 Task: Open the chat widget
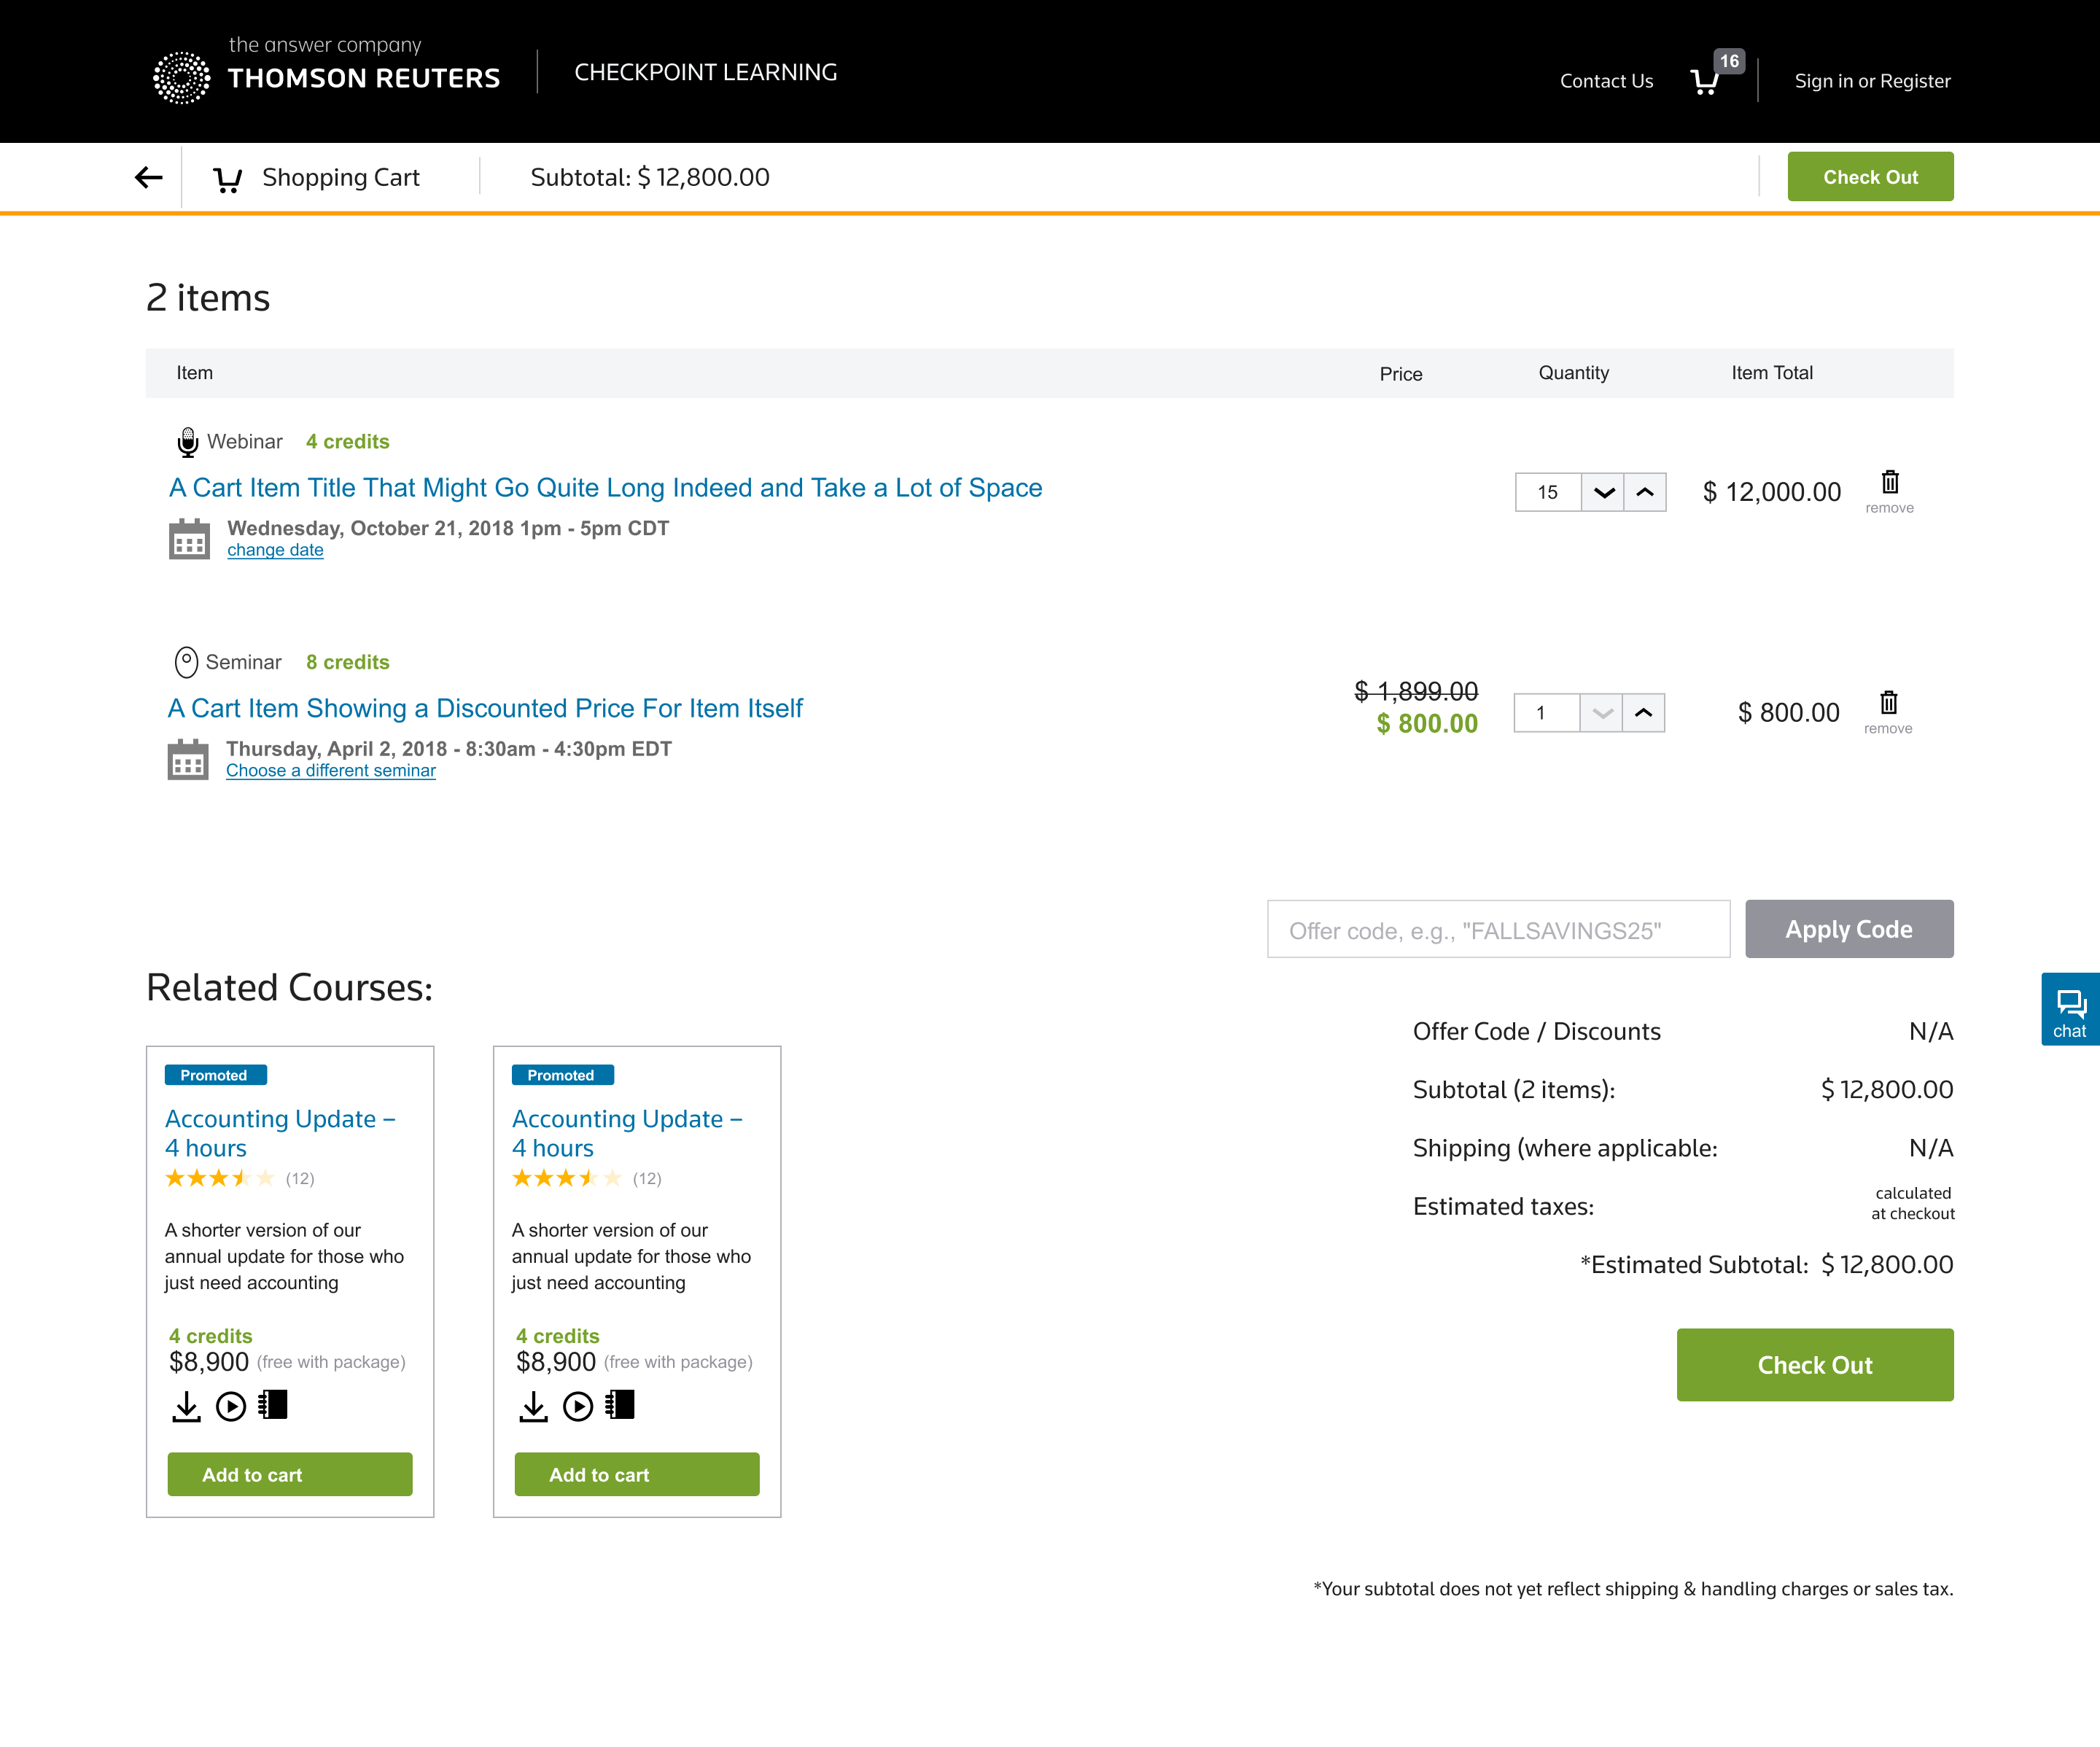tap(2069, 1010)
